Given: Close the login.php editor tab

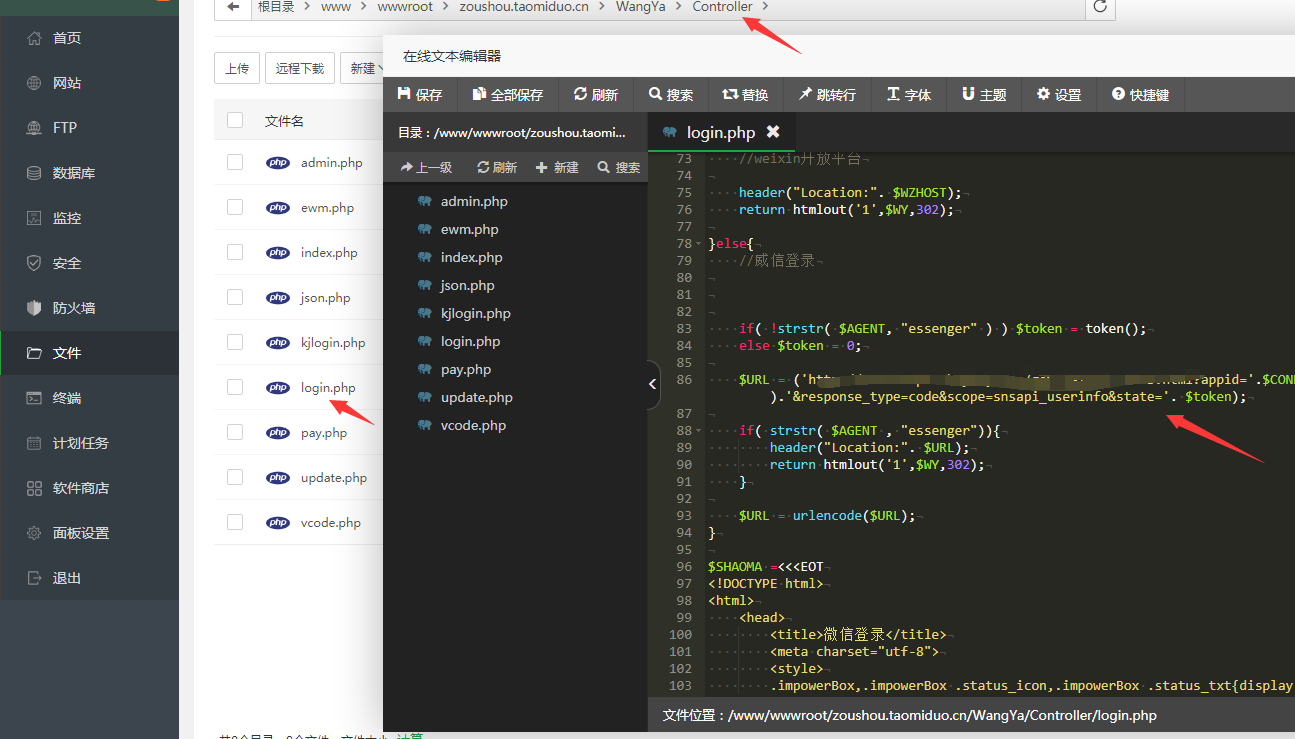Looking at the screenshot, I should pyautogui.click(x=773, y=132).
